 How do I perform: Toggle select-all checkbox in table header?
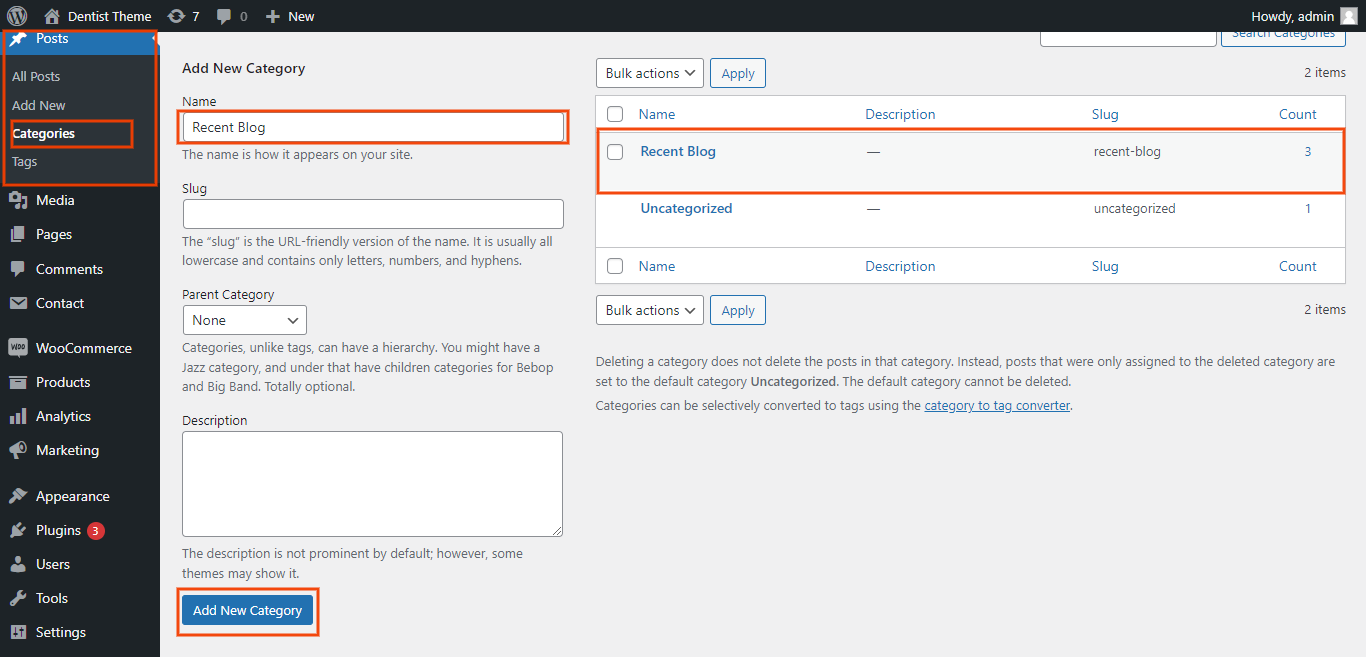tap(615, 114)
